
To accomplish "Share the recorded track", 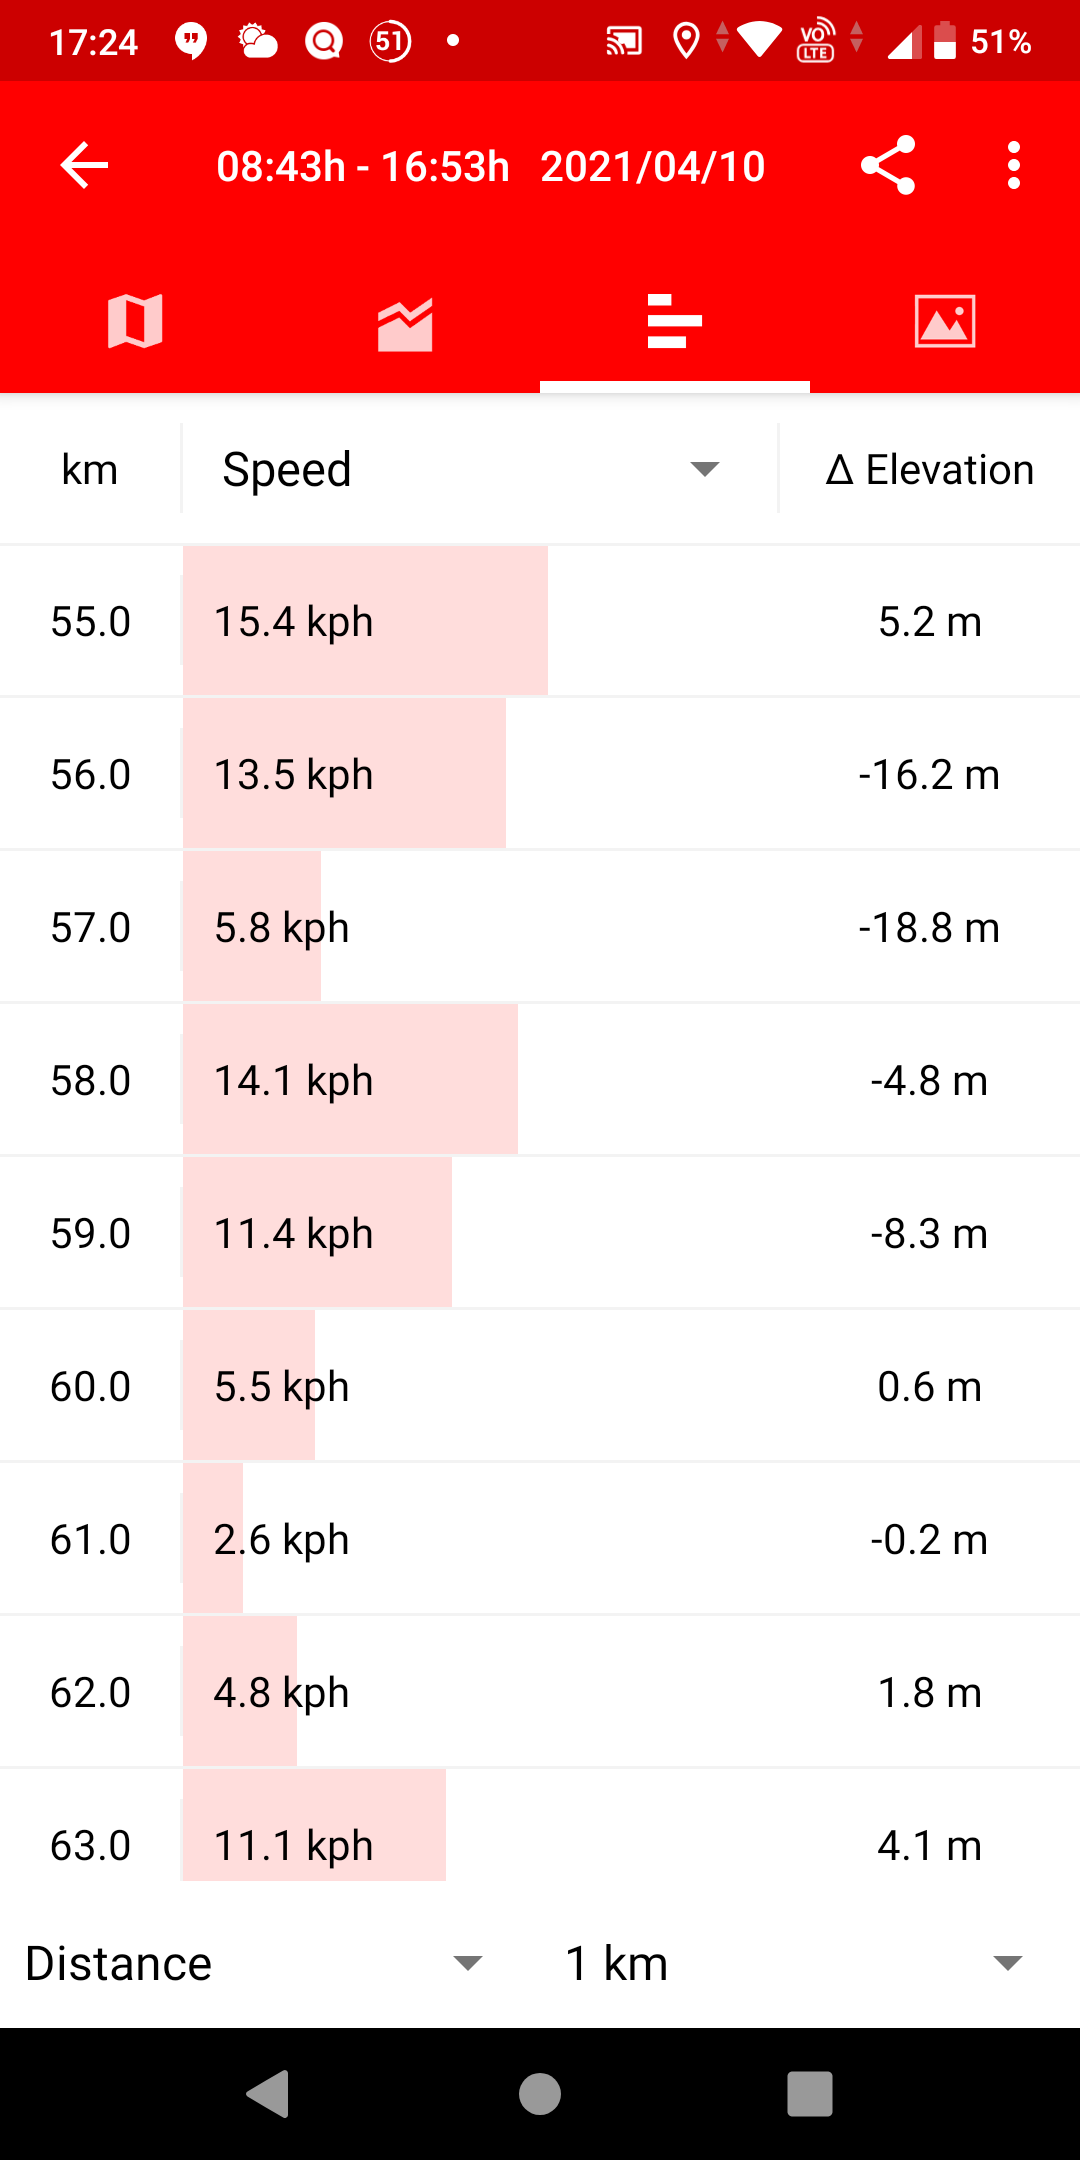I will click(888, 166).
